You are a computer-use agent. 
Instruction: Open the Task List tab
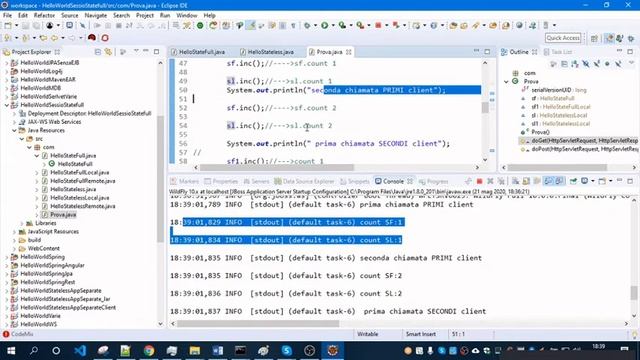coord(558,52)
